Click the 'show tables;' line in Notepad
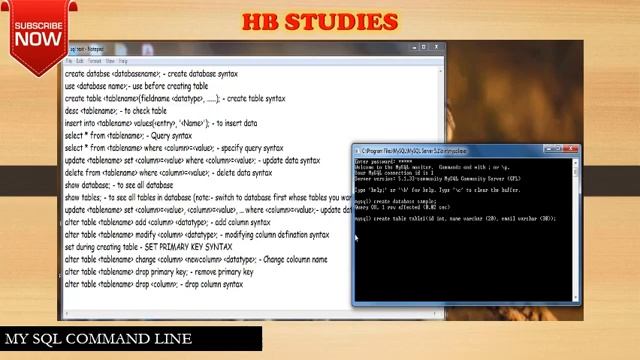Viewport: 640px width, 360px height. click(208, 198)
